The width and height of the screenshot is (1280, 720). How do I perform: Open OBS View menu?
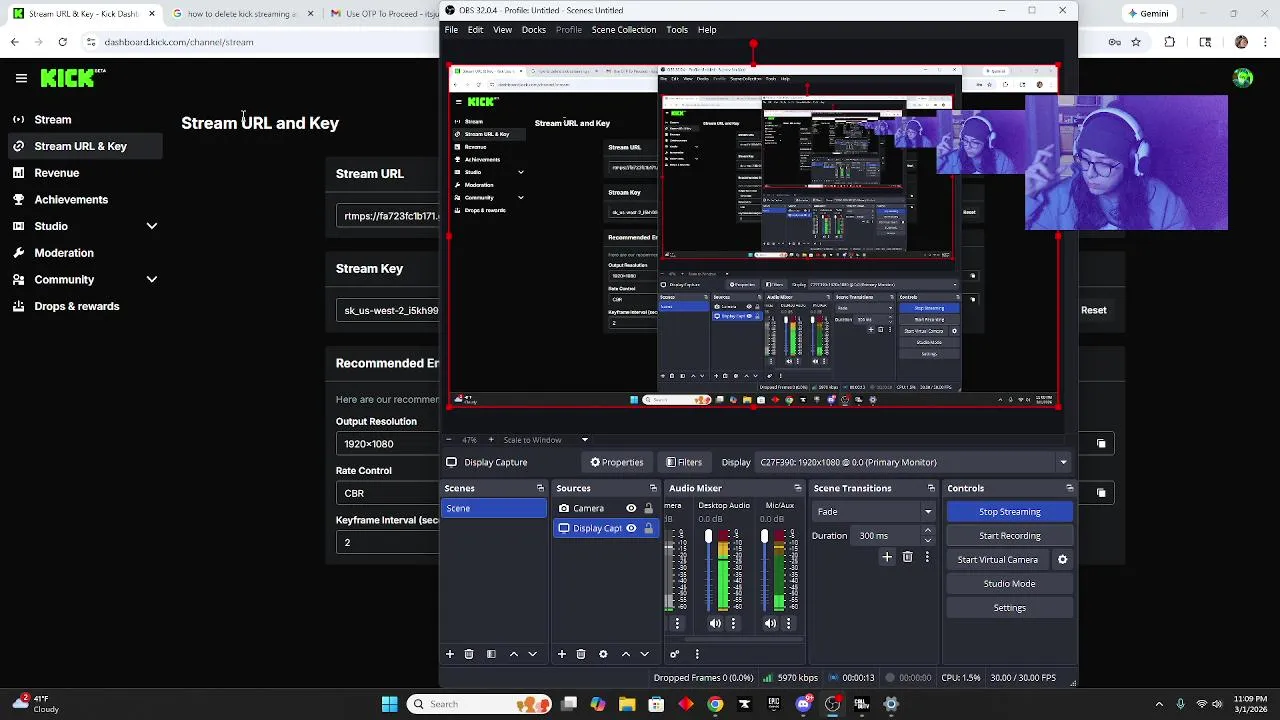click(502, 30)
